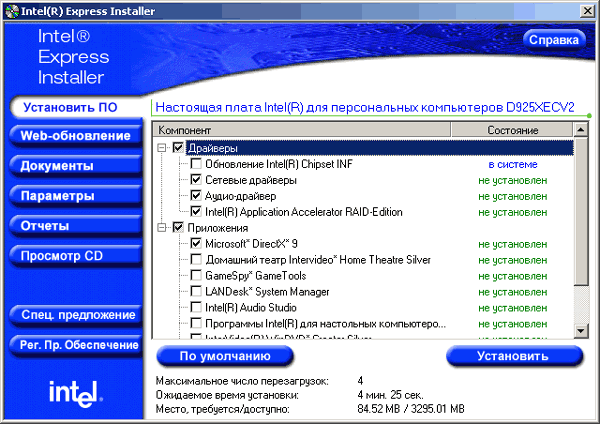This screenshot has width=600, height=424.
Task: Click 'не установлен' status for Сетевые драйверы
Action: pyautogui.click(x=513, y=180)
